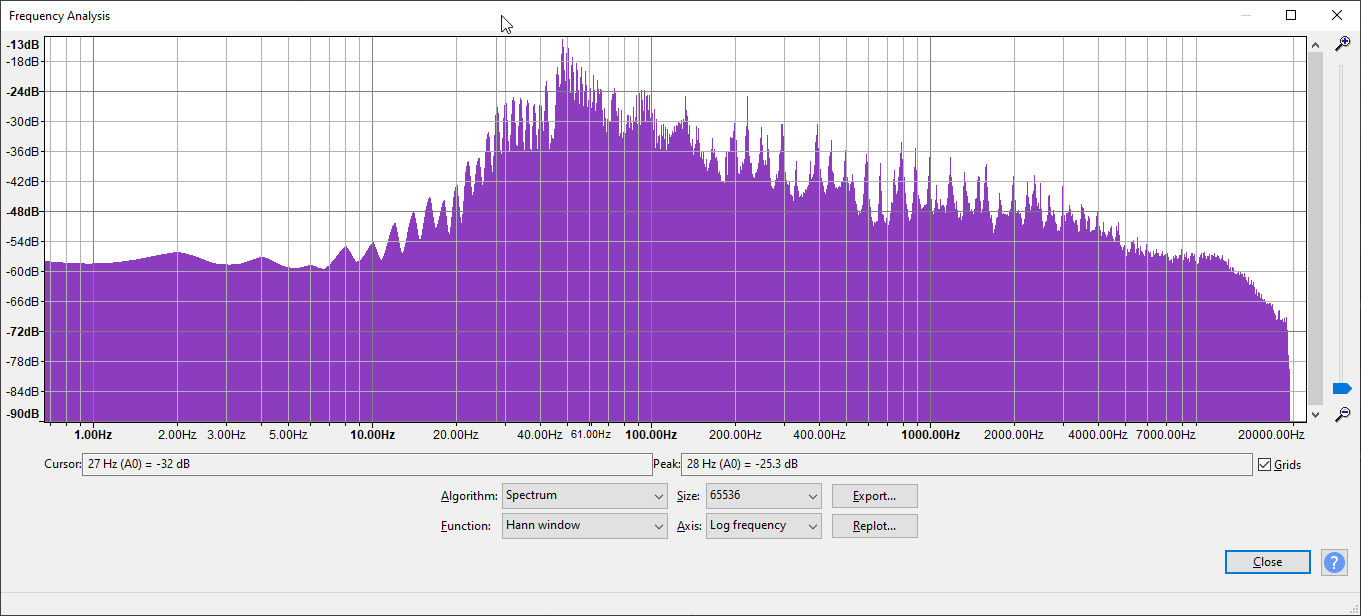Expand the Axis dropdown showing Log frequency

tap(763, 526)
